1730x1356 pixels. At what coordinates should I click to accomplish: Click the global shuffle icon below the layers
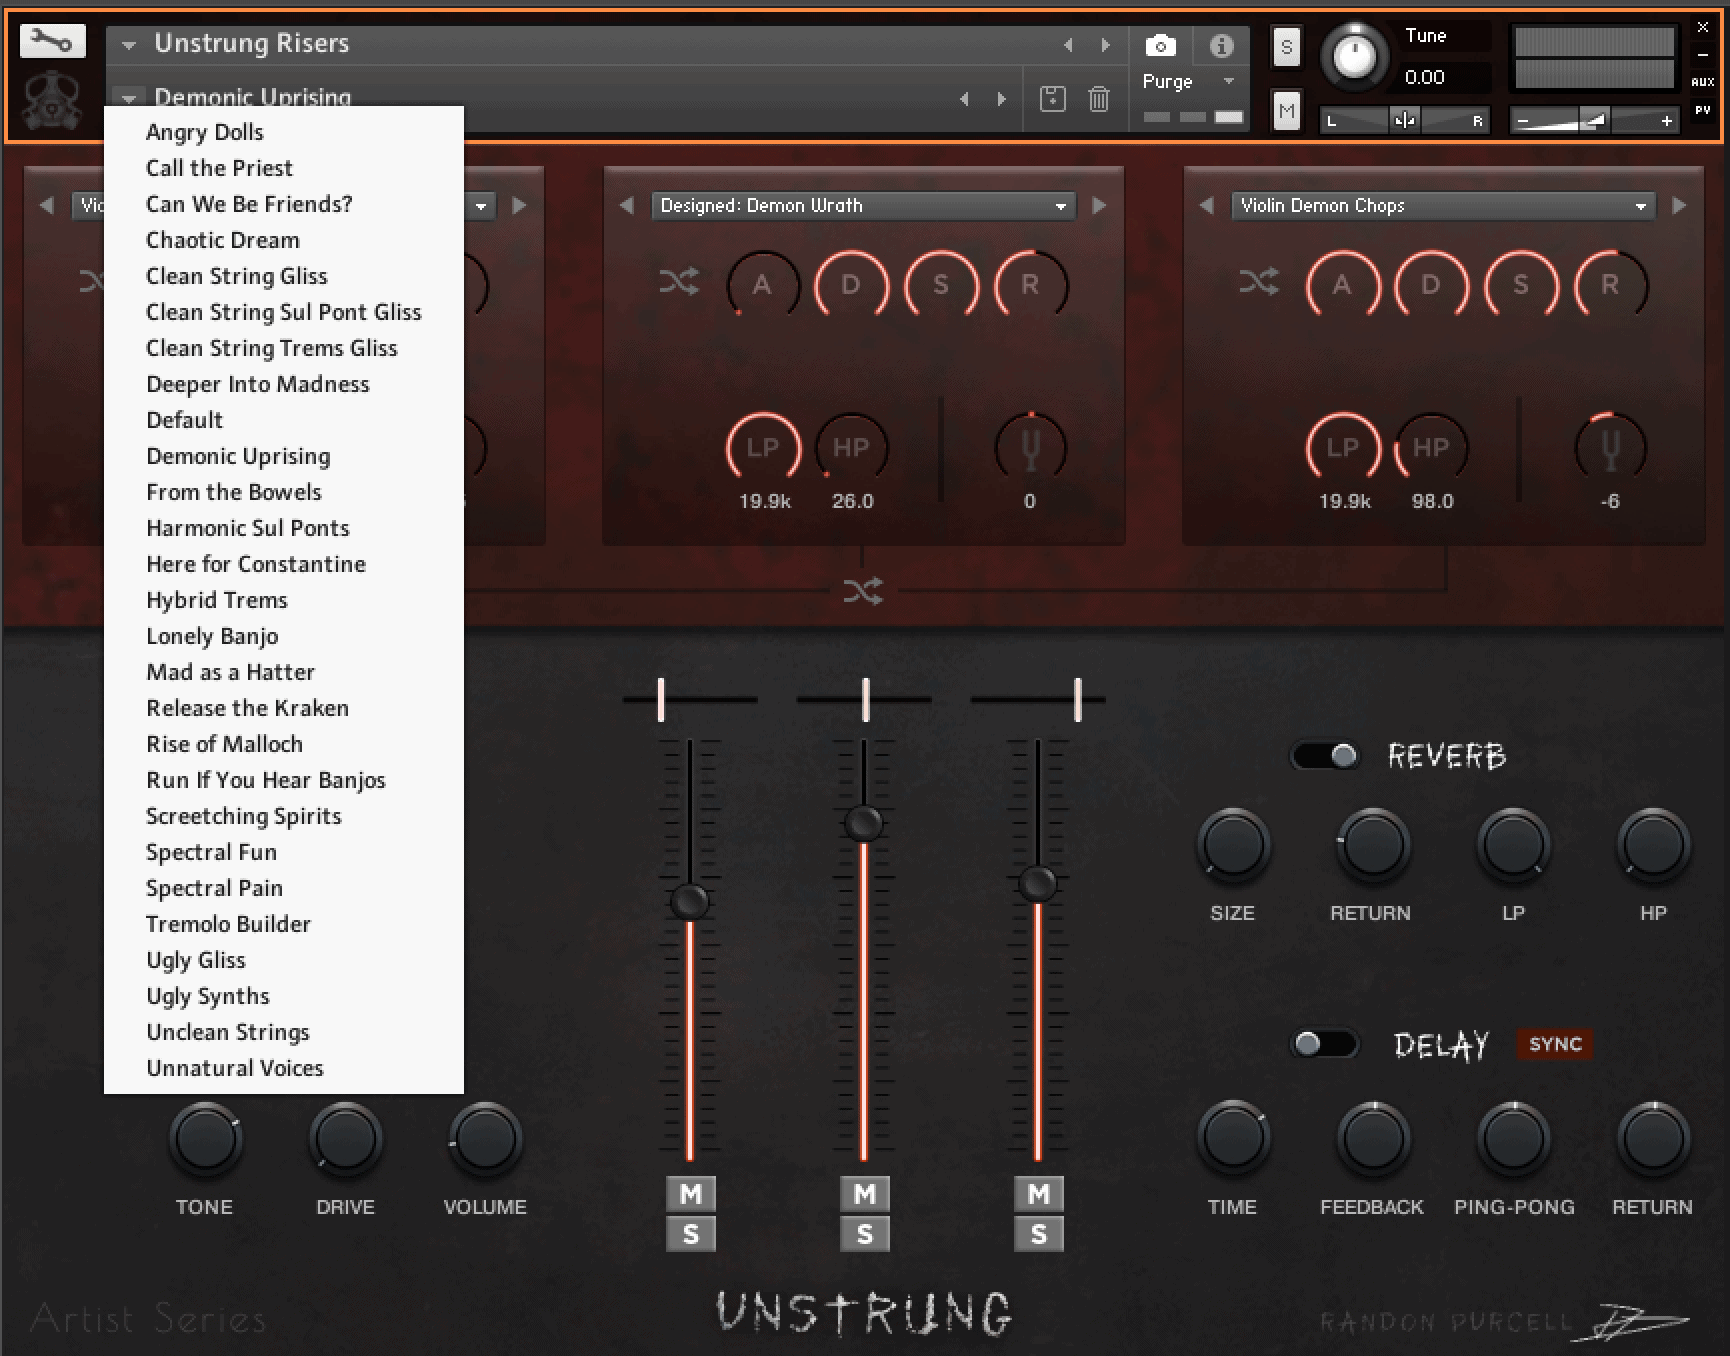coord(863,591)
